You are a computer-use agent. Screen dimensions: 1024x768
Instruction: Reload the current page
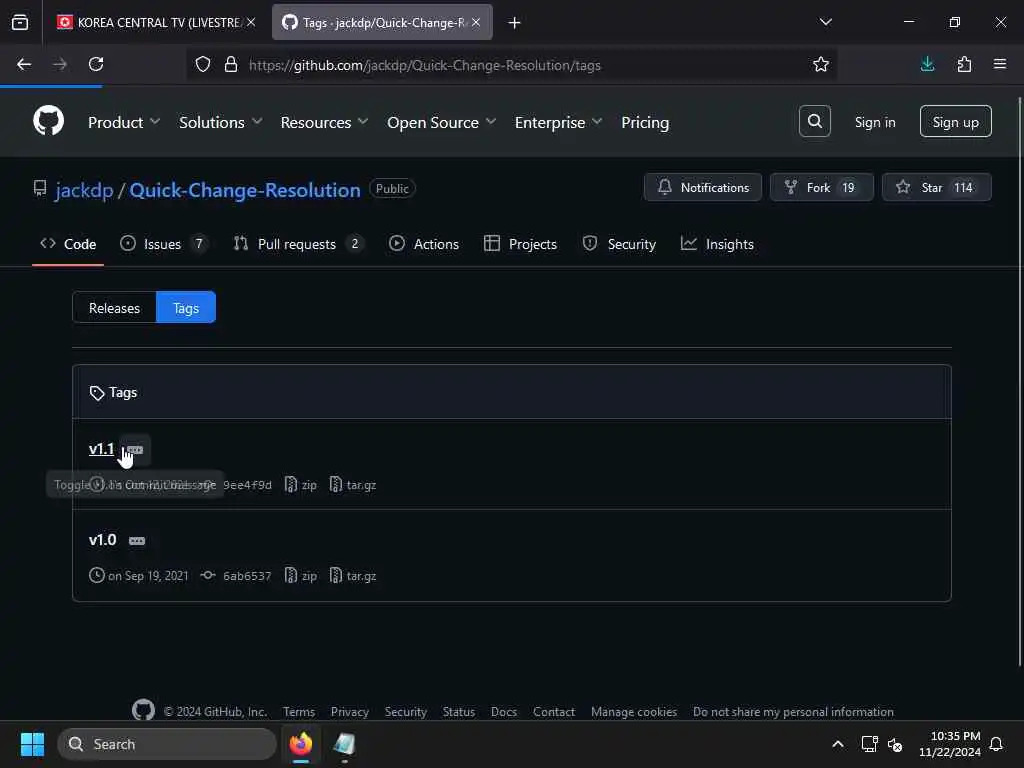(x=96, y=64)
